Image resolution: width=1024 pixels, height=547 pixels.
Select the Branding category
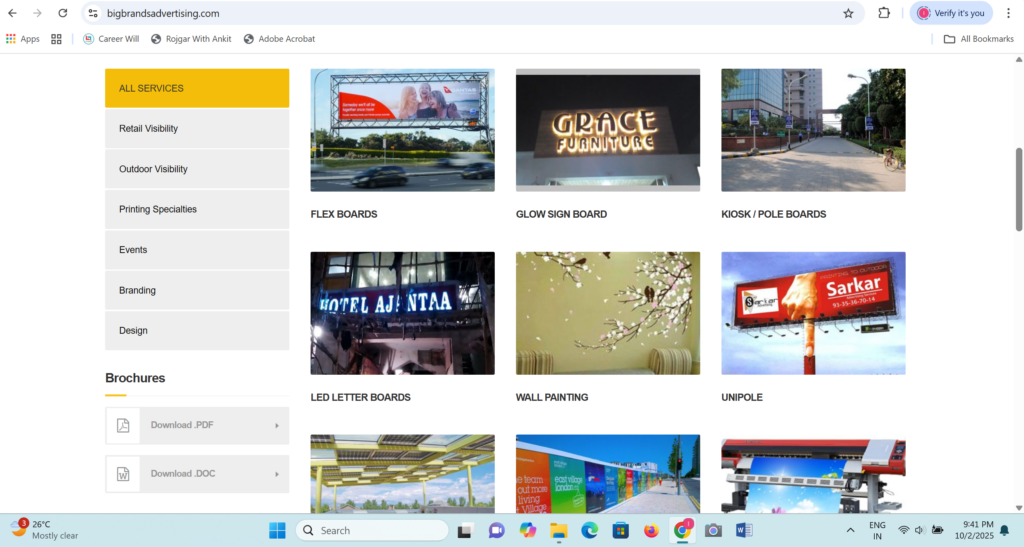click(x=197, y=290)
